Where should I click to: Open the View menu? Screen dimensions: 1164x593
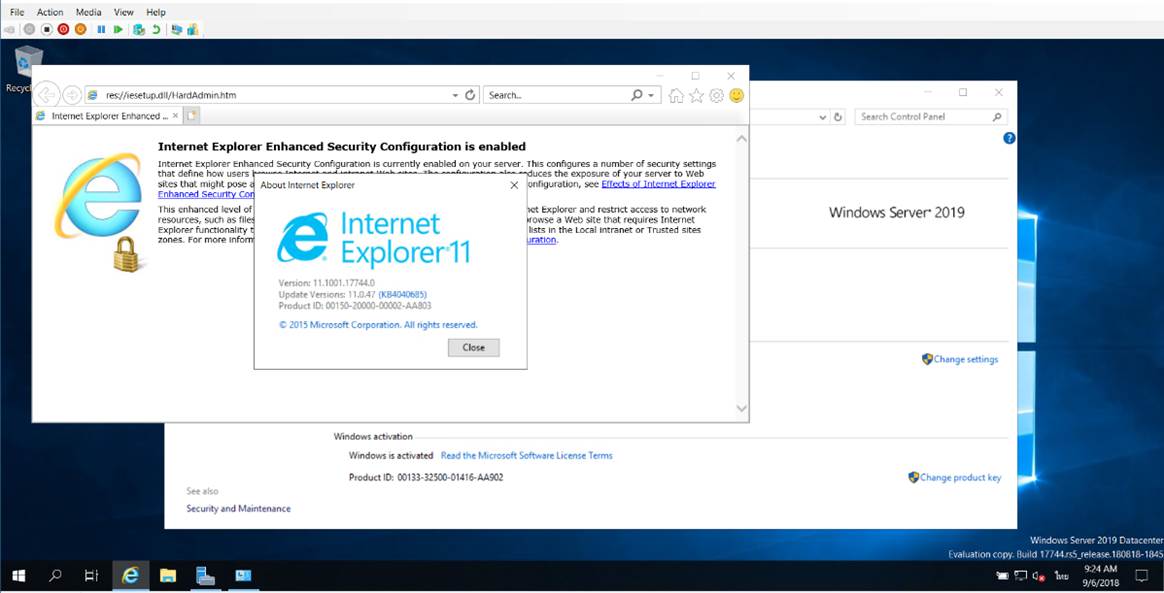[124, 12]
